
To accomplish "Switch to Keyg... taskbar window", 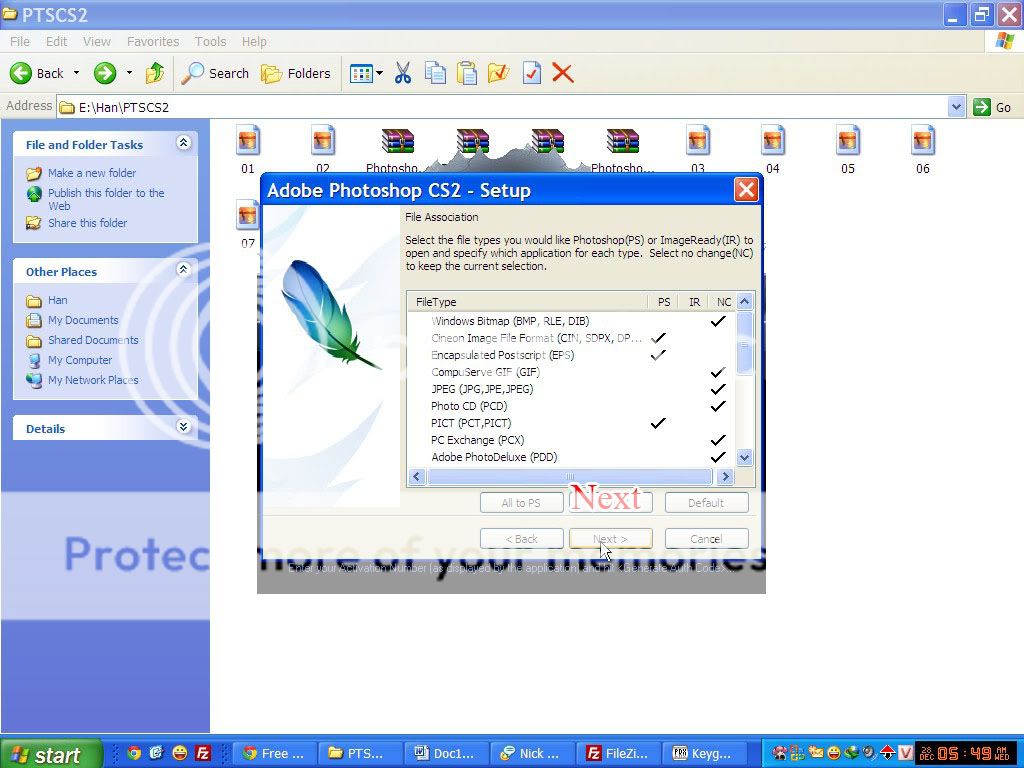I will pyautogui.click(x=703, y=754).
